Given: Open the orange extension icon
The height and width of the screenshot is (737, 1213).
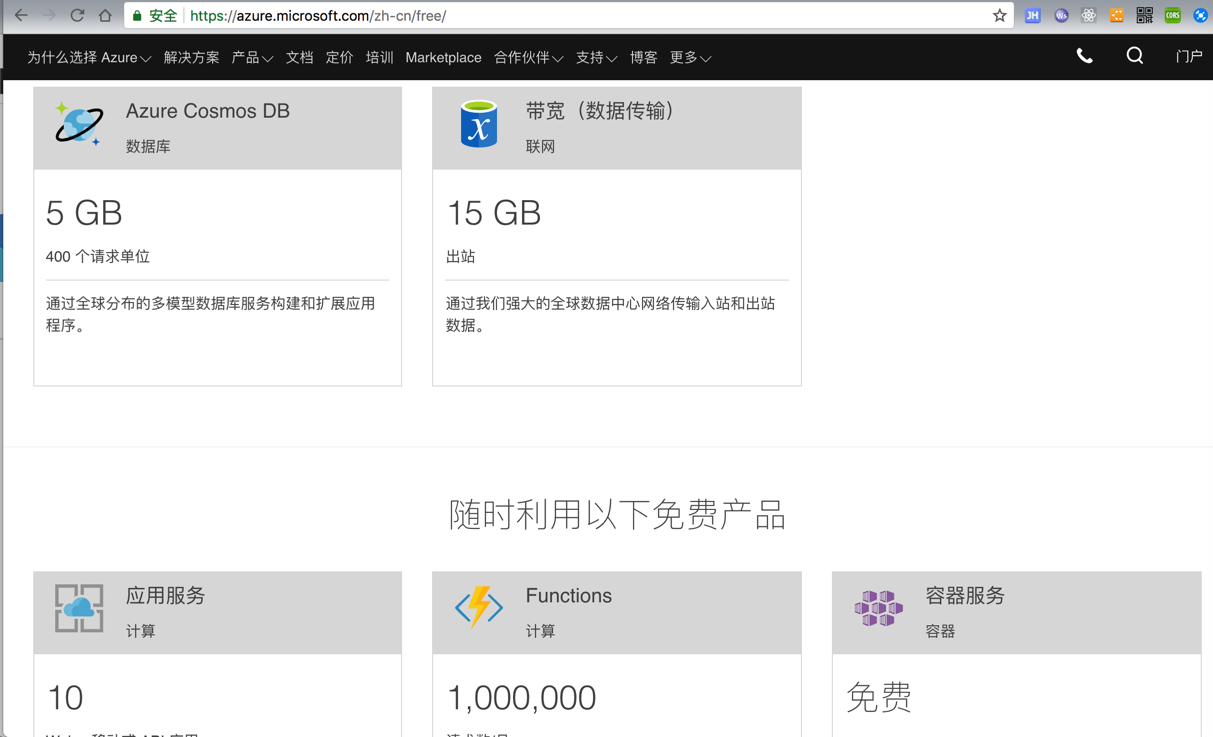Looking at the screenshot, I should point(1117,15).
